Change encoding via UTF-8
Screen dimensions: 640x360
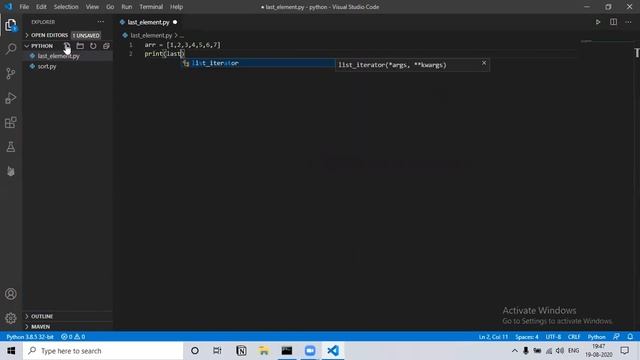pyautogui.click(x=553, y=337)
